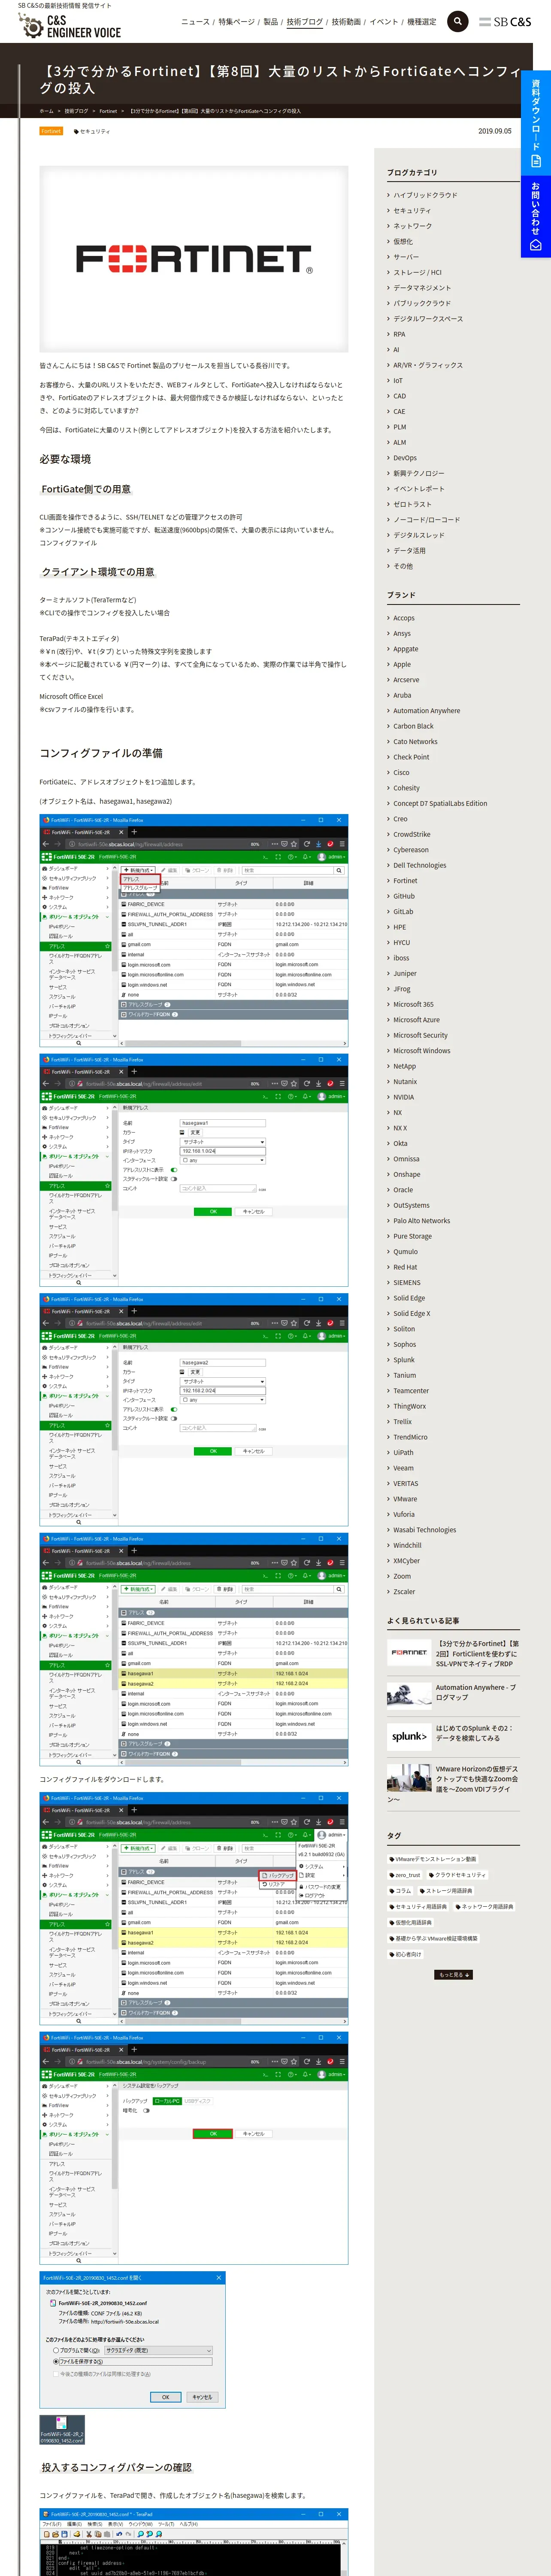Screen dimensions: 551x2576
Task: Open the イベント menu item
Action: (384, 22)
